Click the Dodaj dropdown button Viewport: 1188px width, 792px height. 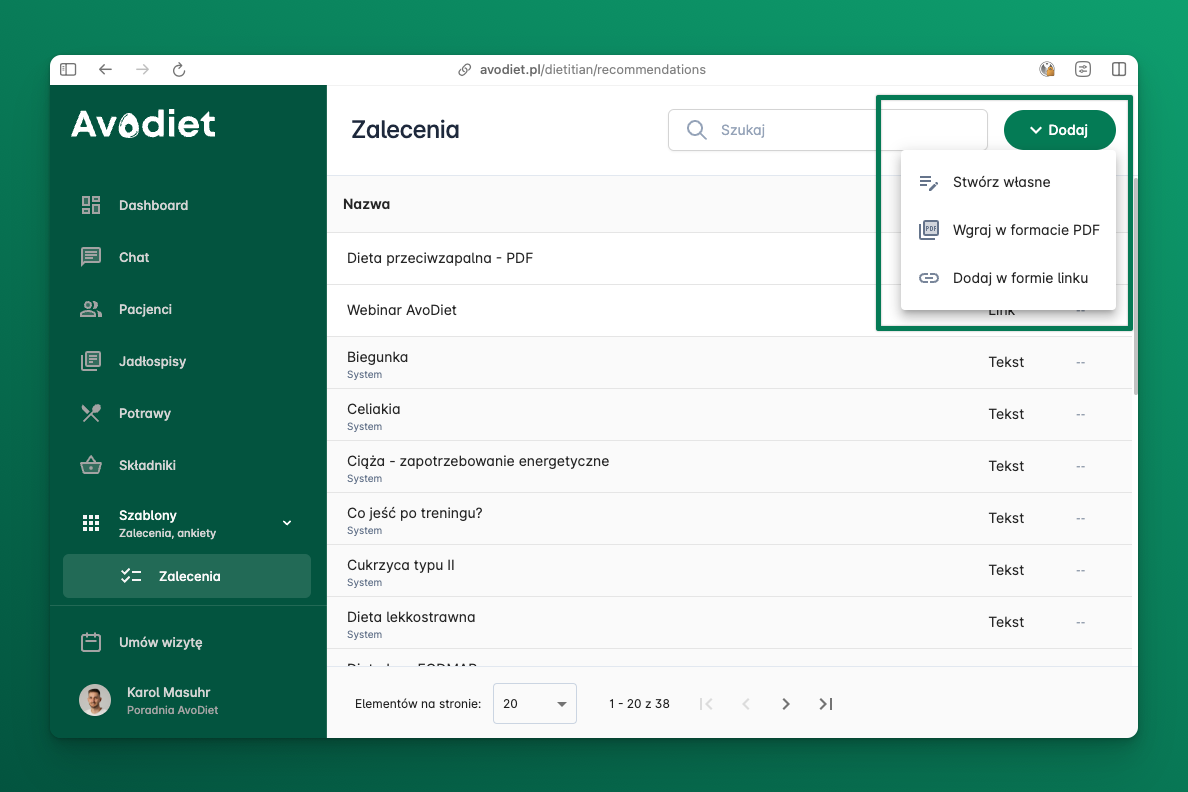click(x=1059, y=130)
